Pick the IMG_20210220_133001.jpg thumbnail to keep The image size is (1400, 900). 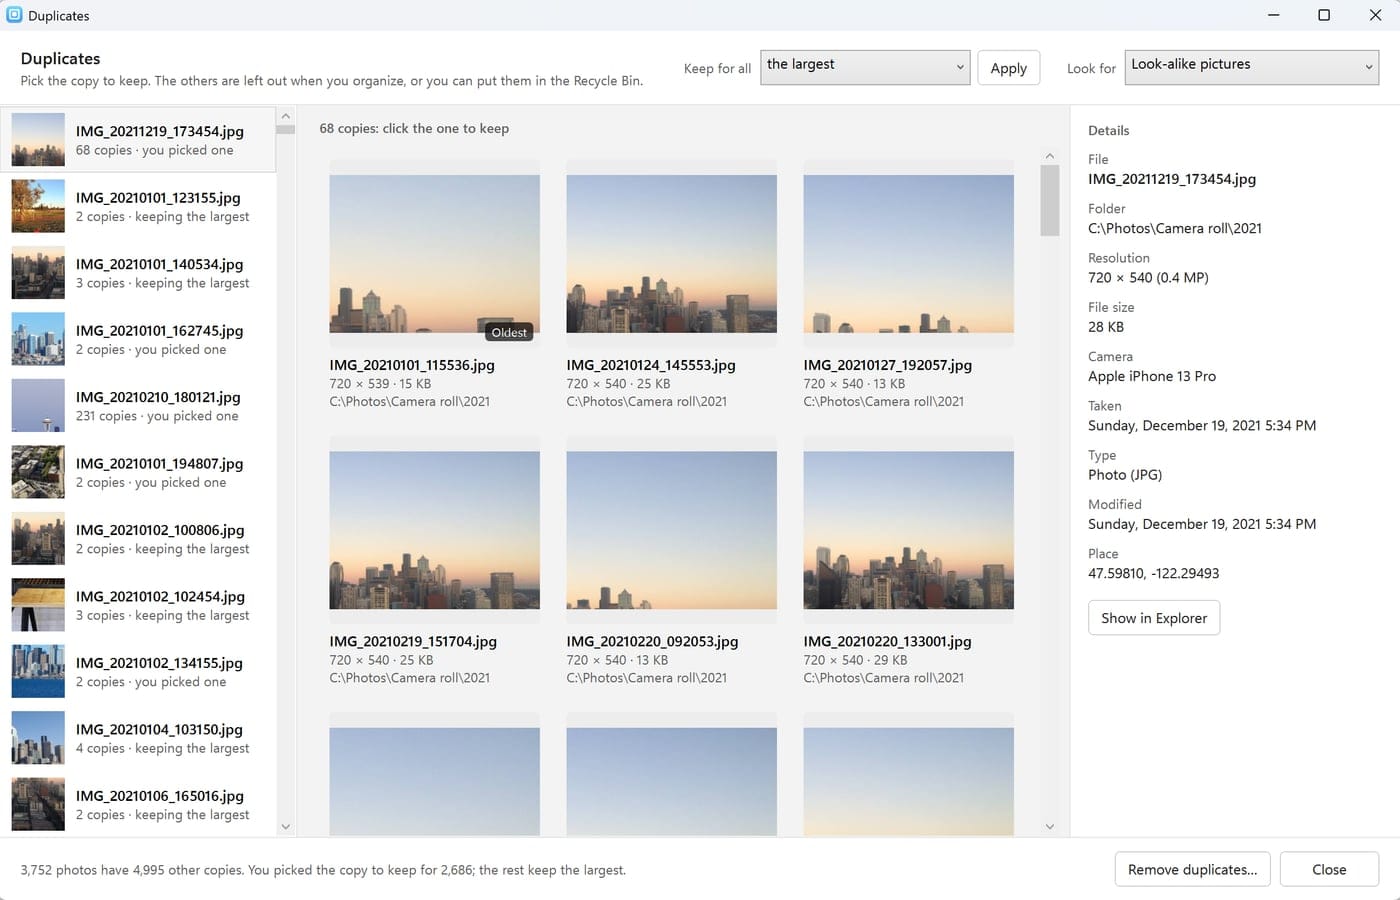pyautogui.click(x=908, y=530)
